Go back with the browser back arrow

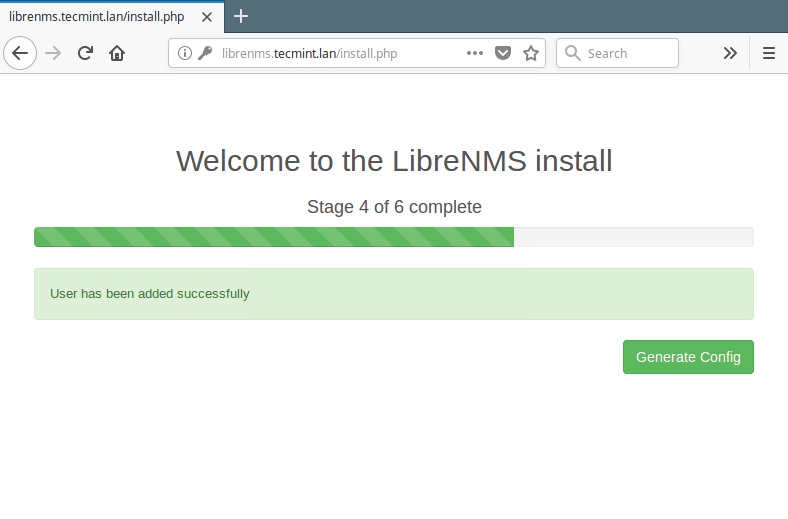[x=20, y=53]
